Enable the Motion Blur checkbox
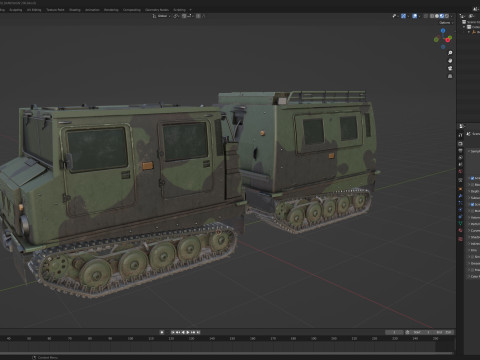The image size is (480, 360). coord(472,211)
